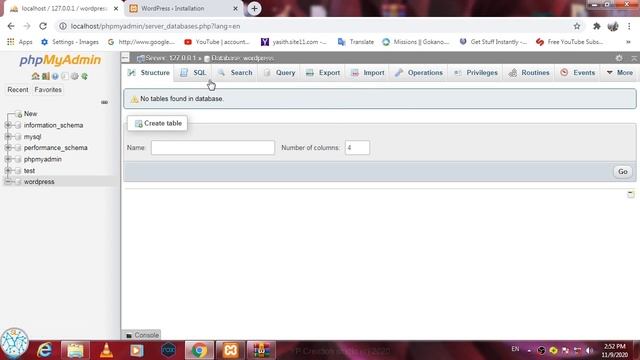Open the file explorer taskbar icon
This screenshot has width=640, height=360.
[75, 350]
